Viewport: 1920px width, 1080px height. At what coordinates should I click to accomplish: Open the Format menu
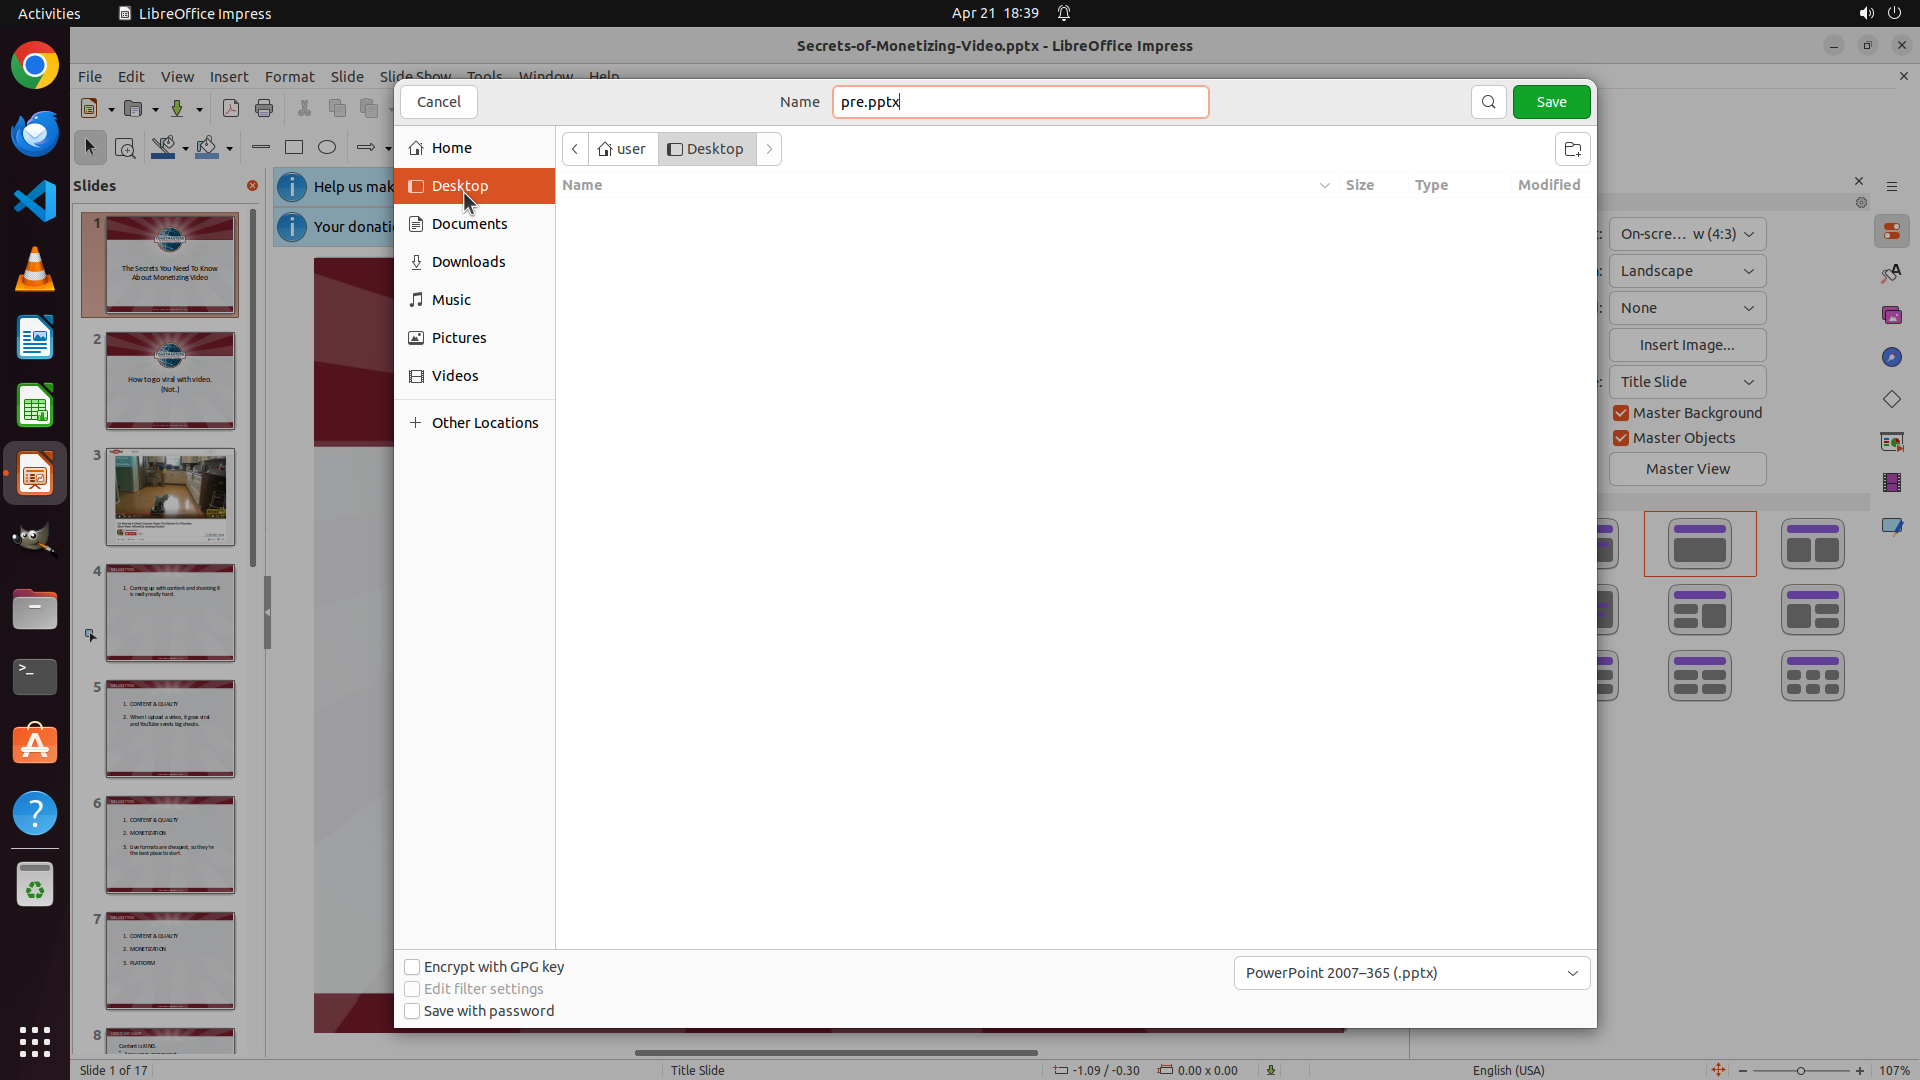(x=289, y=77)
